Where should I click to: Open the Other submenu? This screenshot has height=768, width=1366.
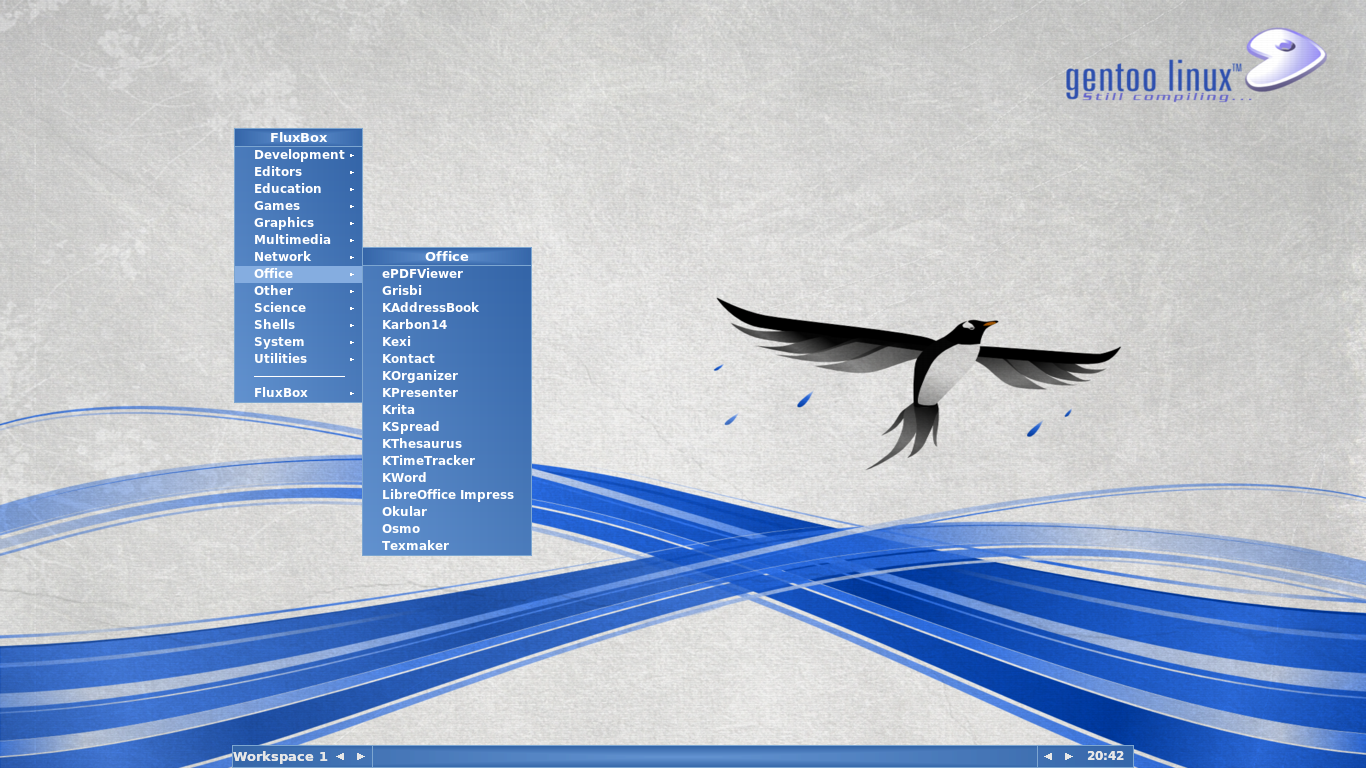[298, 291]
